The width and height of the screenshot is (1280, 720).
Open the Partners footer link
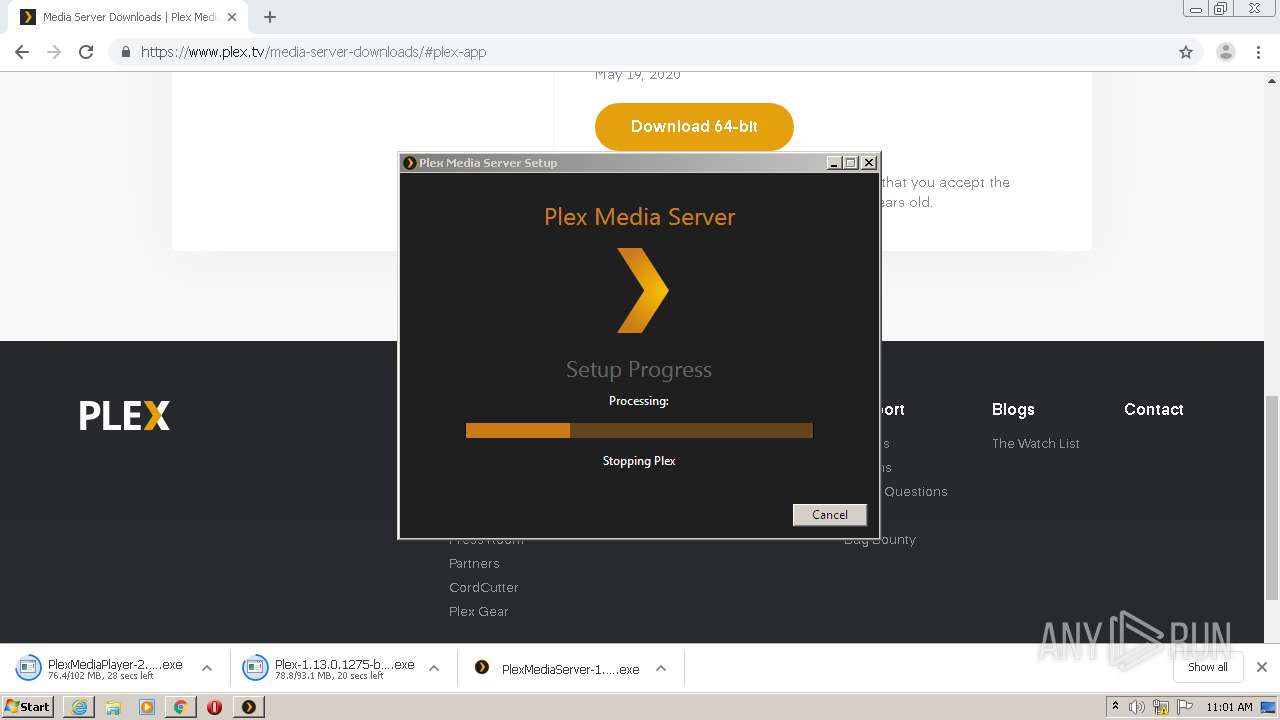pyautogui.click(x=474, y=563)
